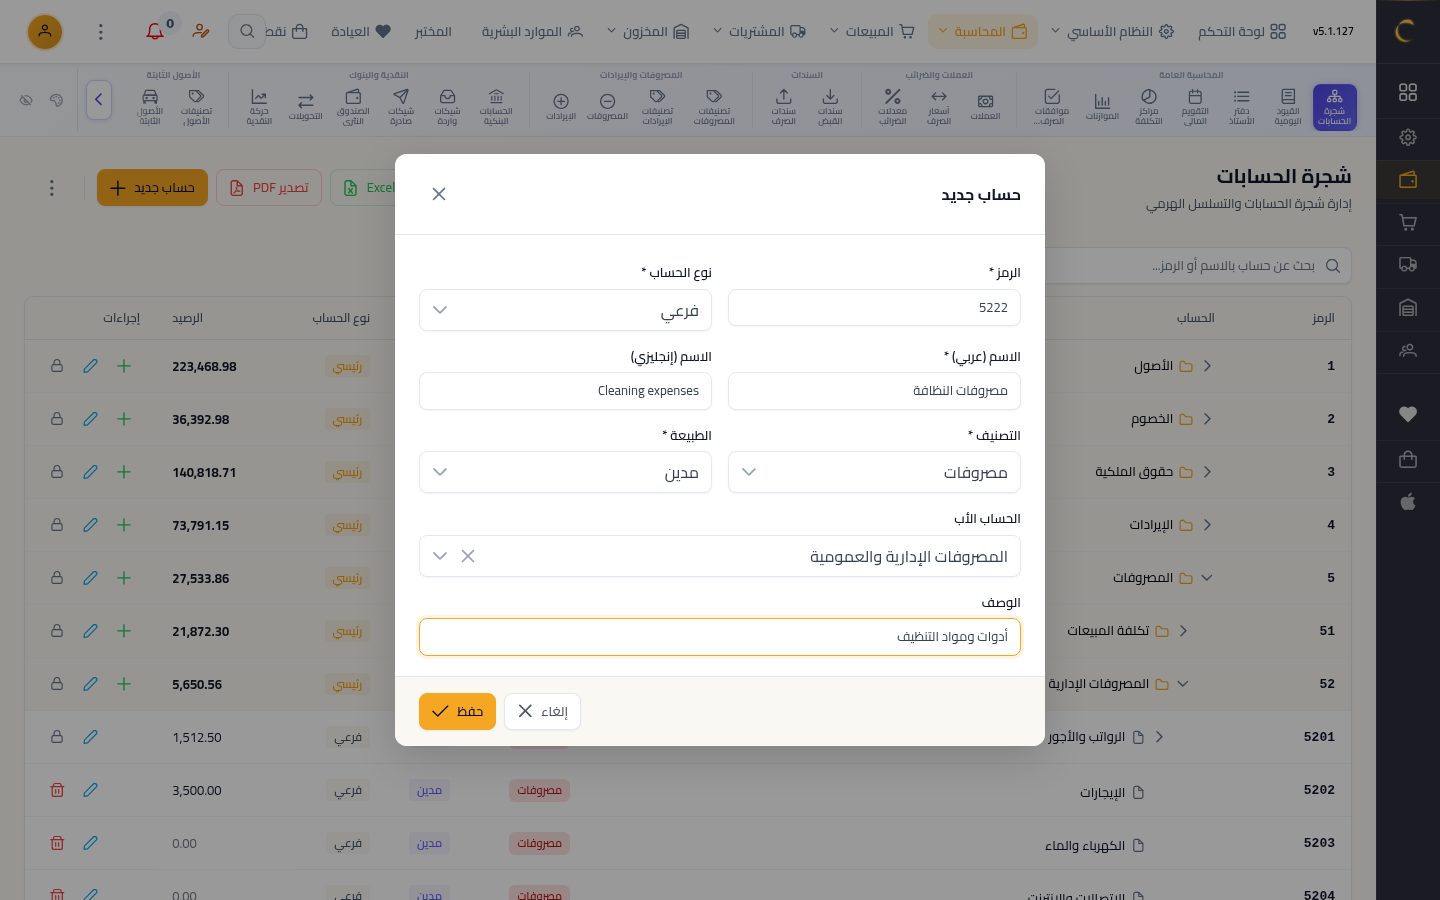The width and height of the screenshot is (1440, 900).
Task: Focus the English name field Cleaning expenses
Action: coord(565,391)
